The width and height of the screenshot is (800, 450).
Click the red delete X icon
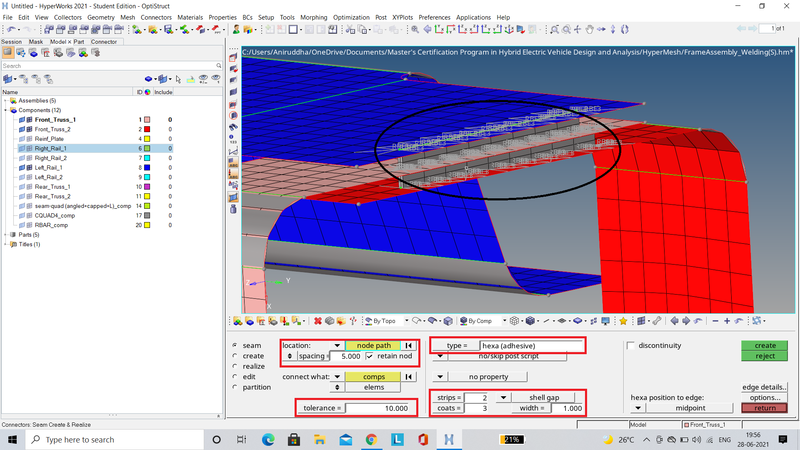(317, 321)
